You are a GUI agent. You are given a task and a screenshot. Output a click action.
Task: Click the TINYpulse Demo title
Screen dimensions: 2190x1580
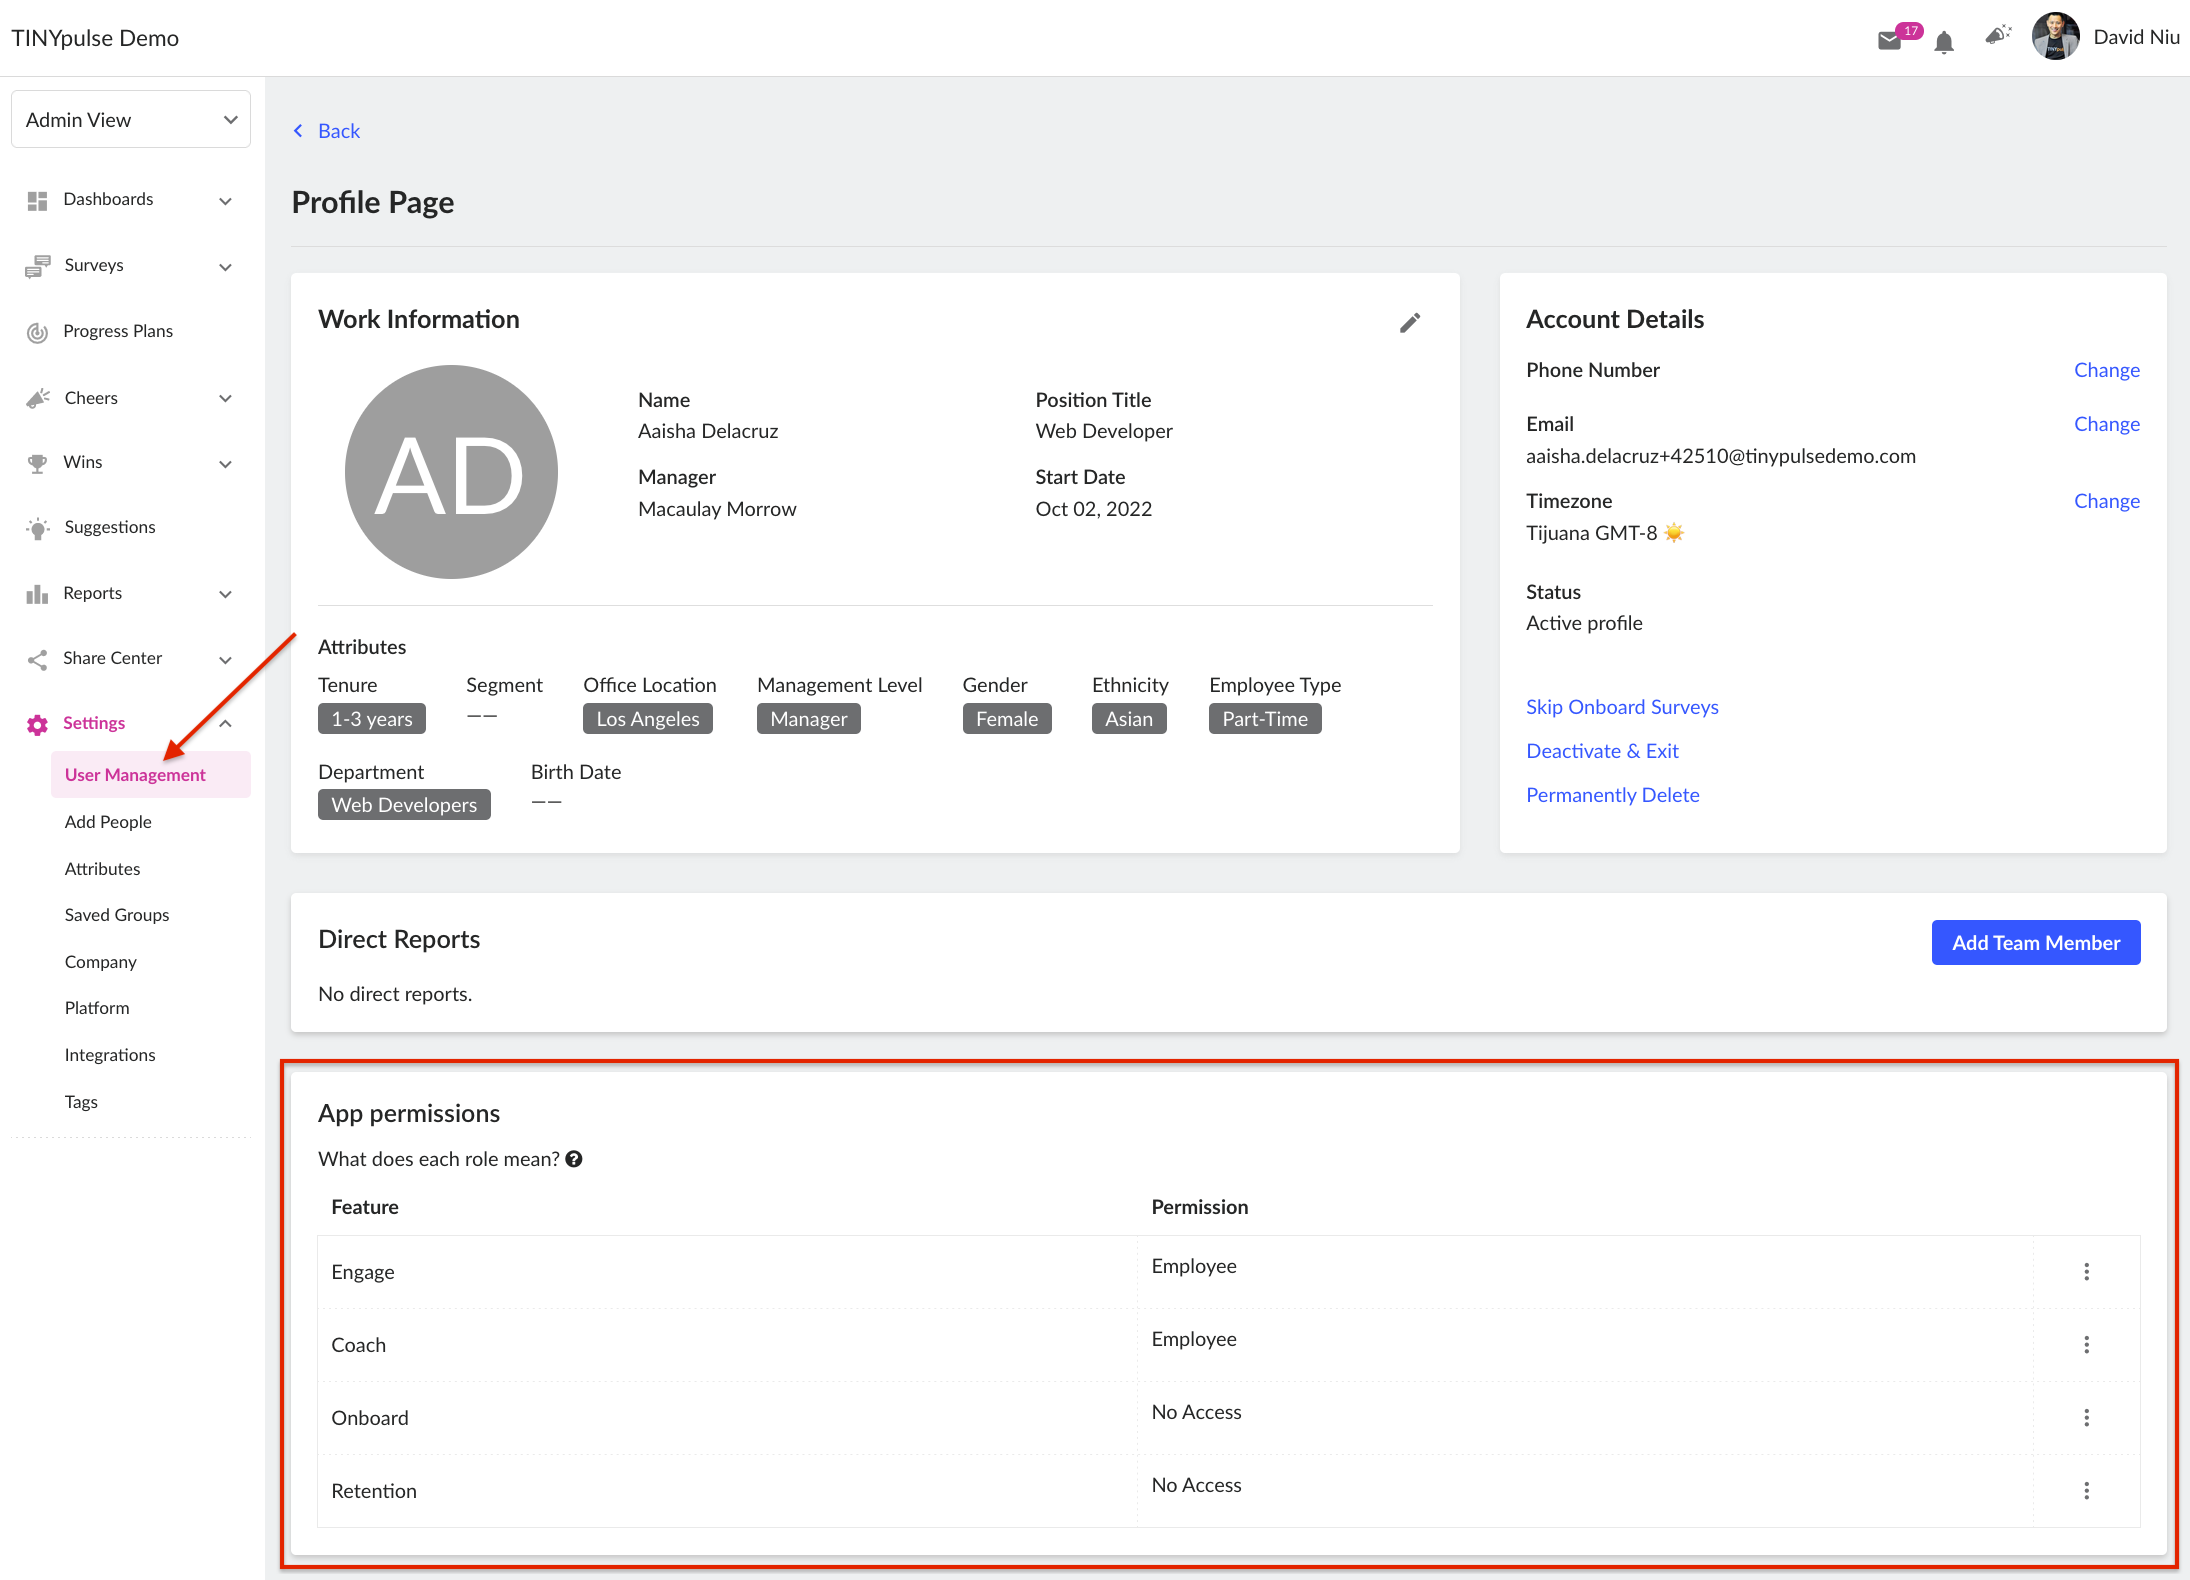[95, 38]
